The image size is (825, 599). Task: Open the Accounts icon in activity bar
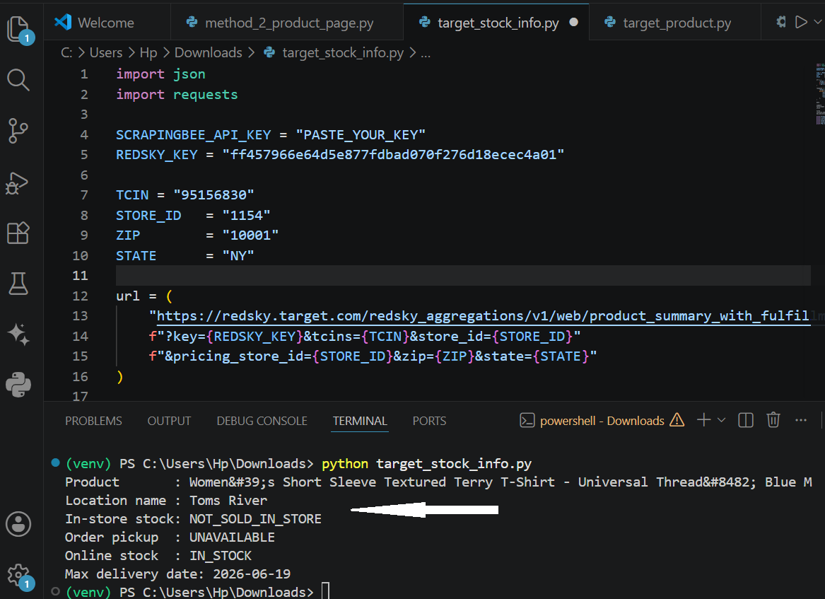pos(18,524)
